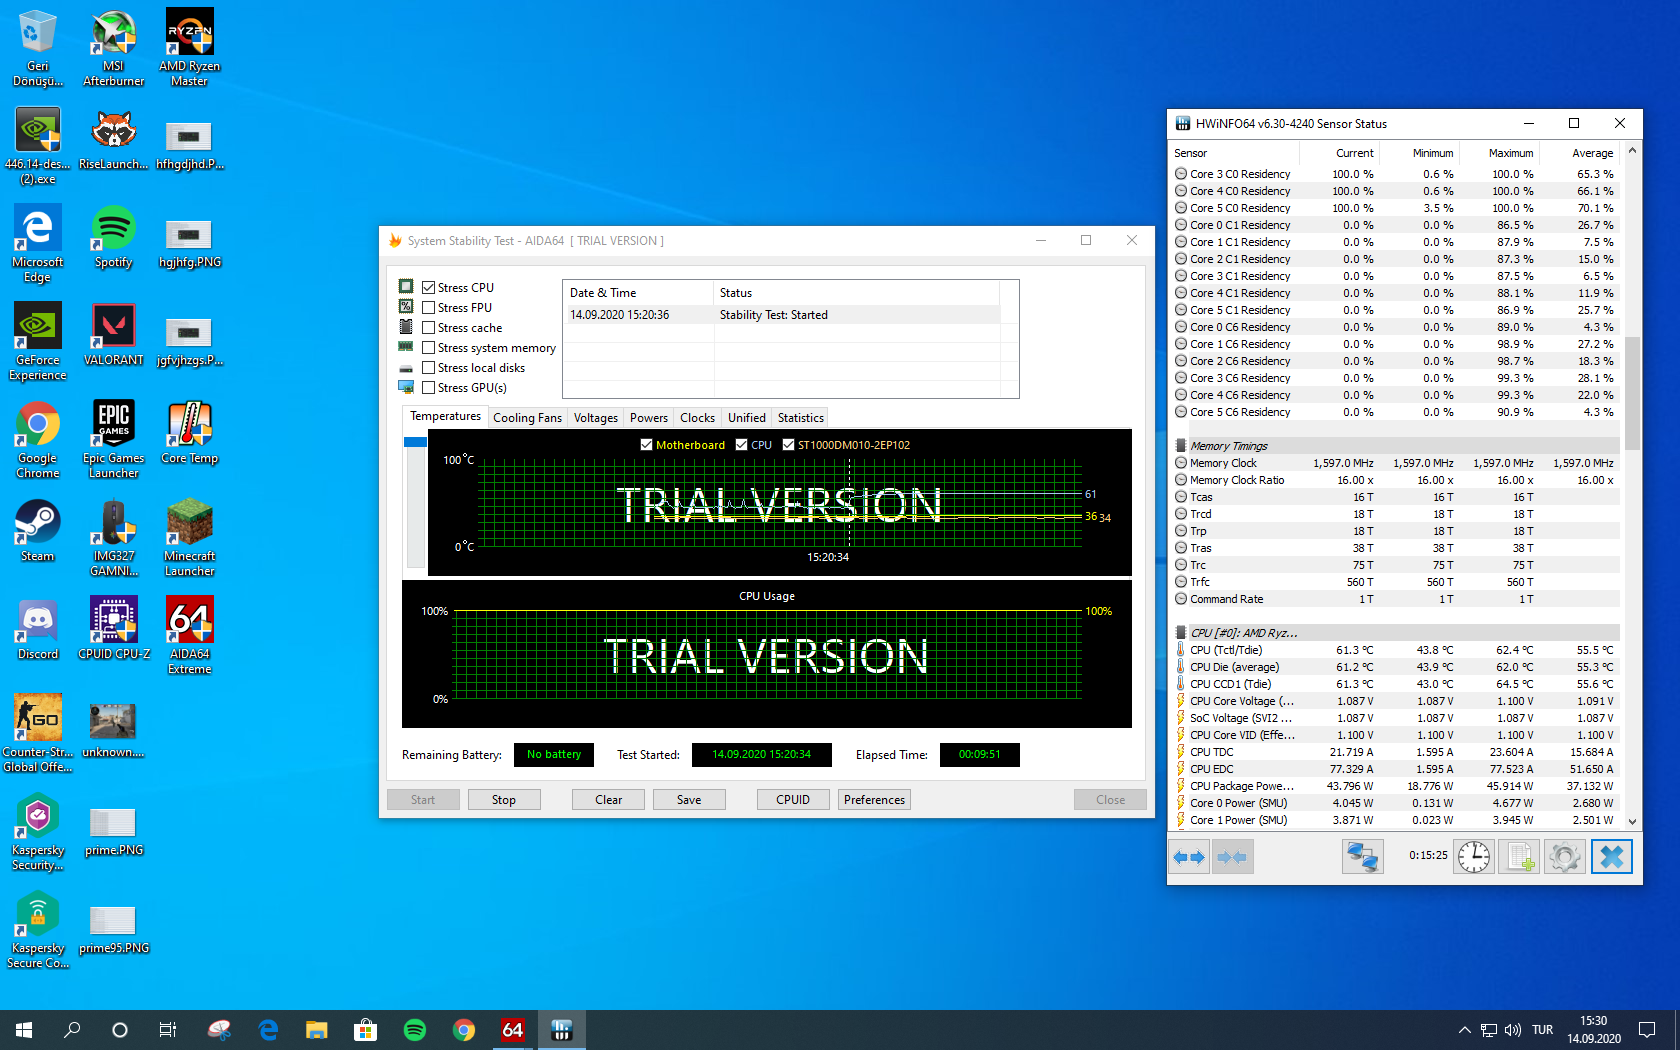Click Clear button in AIDA64
Image resolution: width=1680 pixels, height=1050 pixels.
[608, 800]
